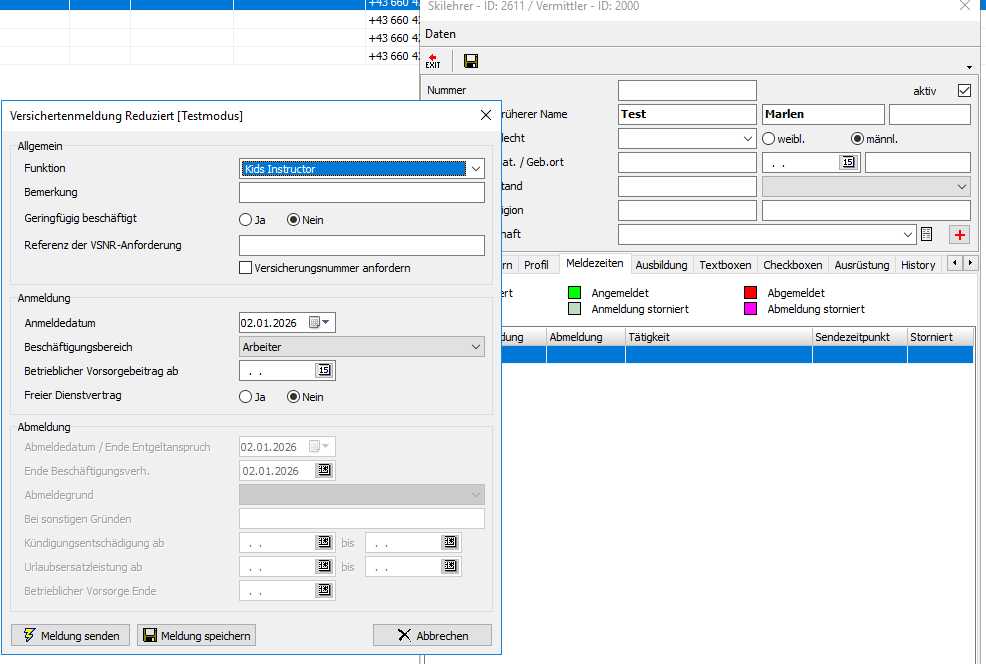Click the red plus icon
The height and width of the screenshot is (664, 986).
960,234
